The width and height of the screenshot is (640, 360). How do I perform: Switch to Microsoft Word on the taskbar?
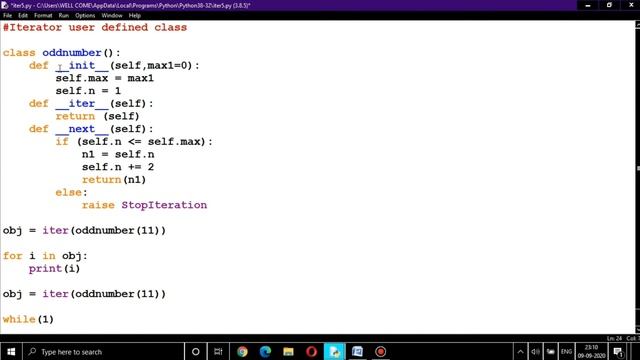(x=357, y=351)
